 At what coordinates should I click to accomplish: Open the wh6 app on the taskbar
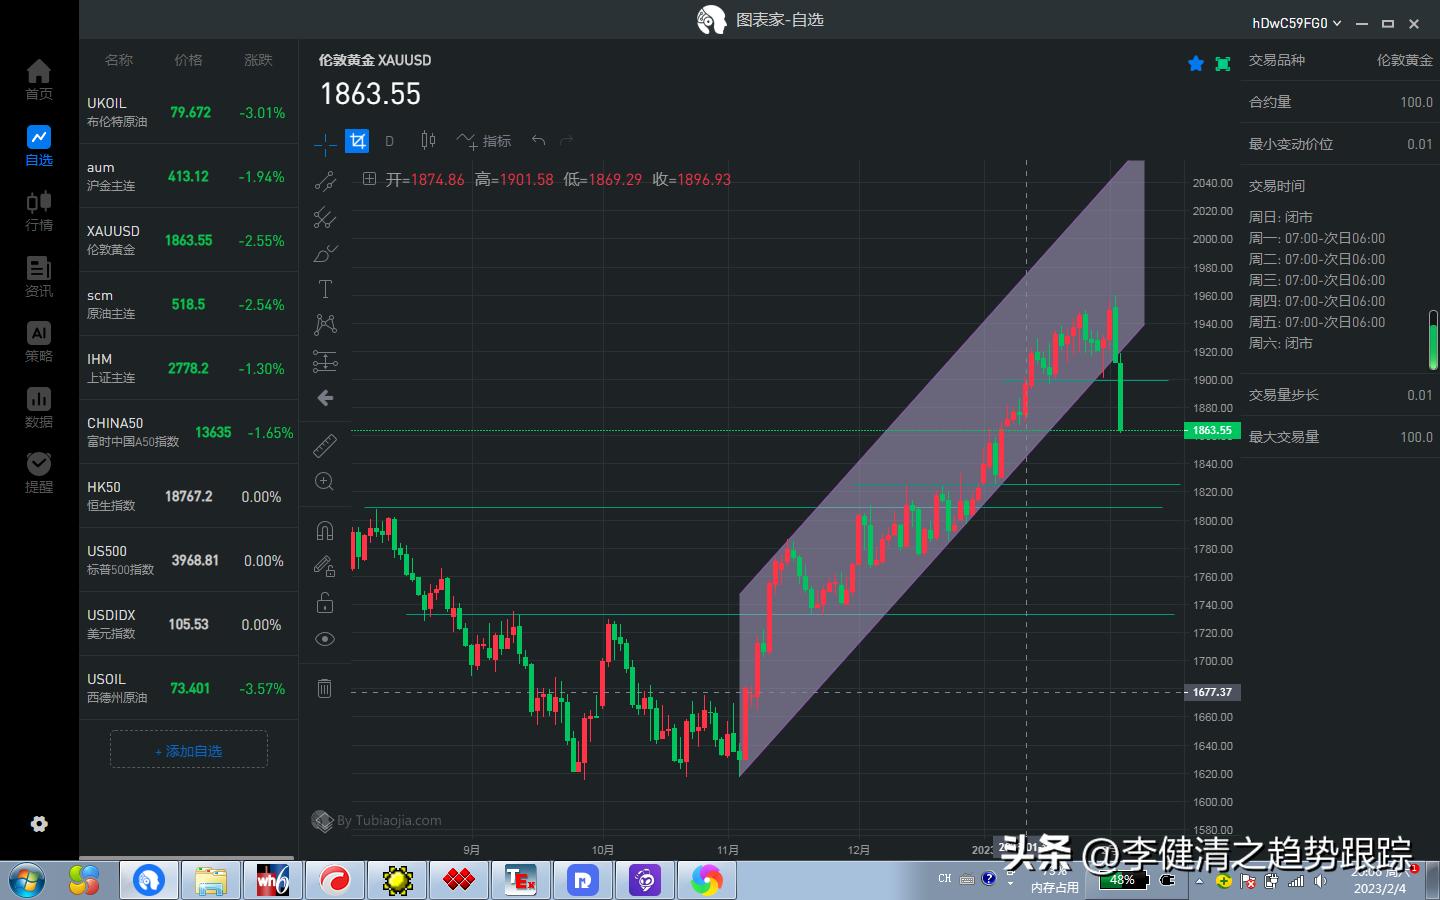pyautogui.click(x=273, y=880)
